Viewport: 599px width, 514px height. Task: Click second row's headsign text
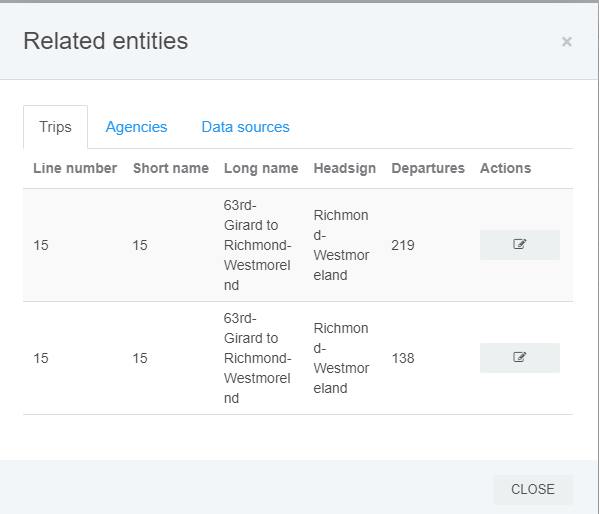click(341, 358)
